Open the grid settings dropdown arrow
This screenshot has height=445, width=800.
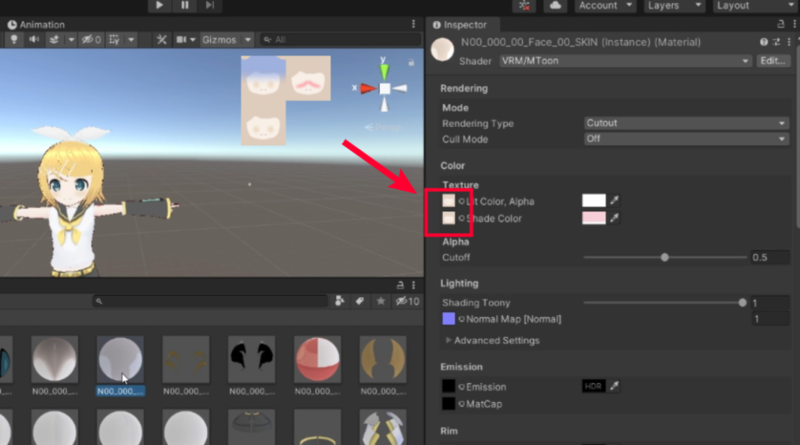(x=131, y=39)
